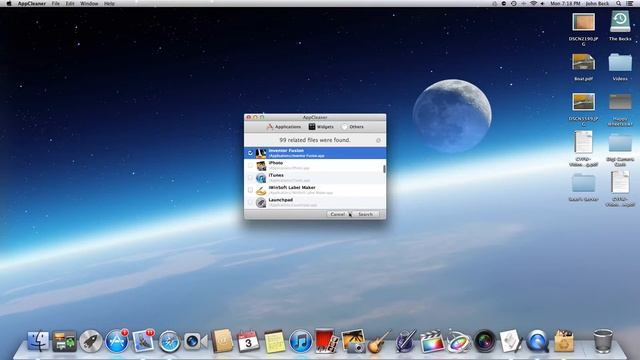640x360 pixels.
Task: Uncheck the Inventor Fusion checkbox
Action: 250,153
